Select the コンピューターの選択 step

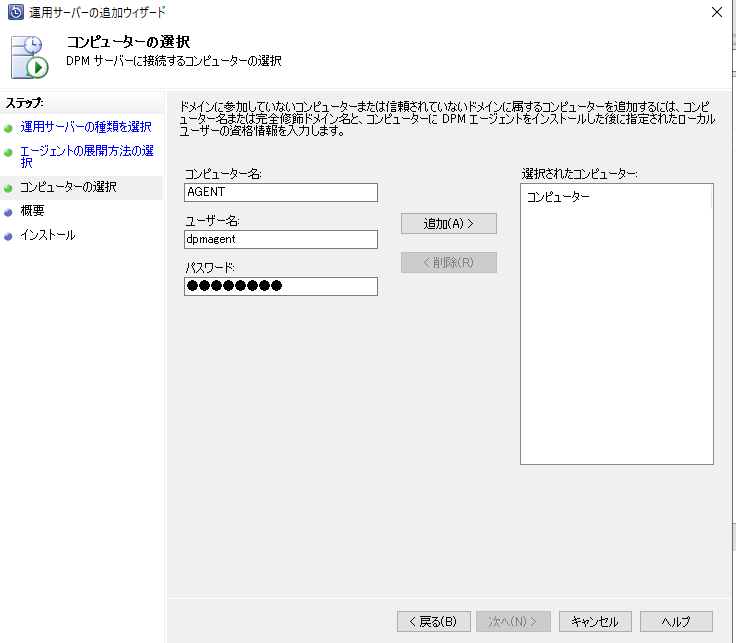(69, 187)
